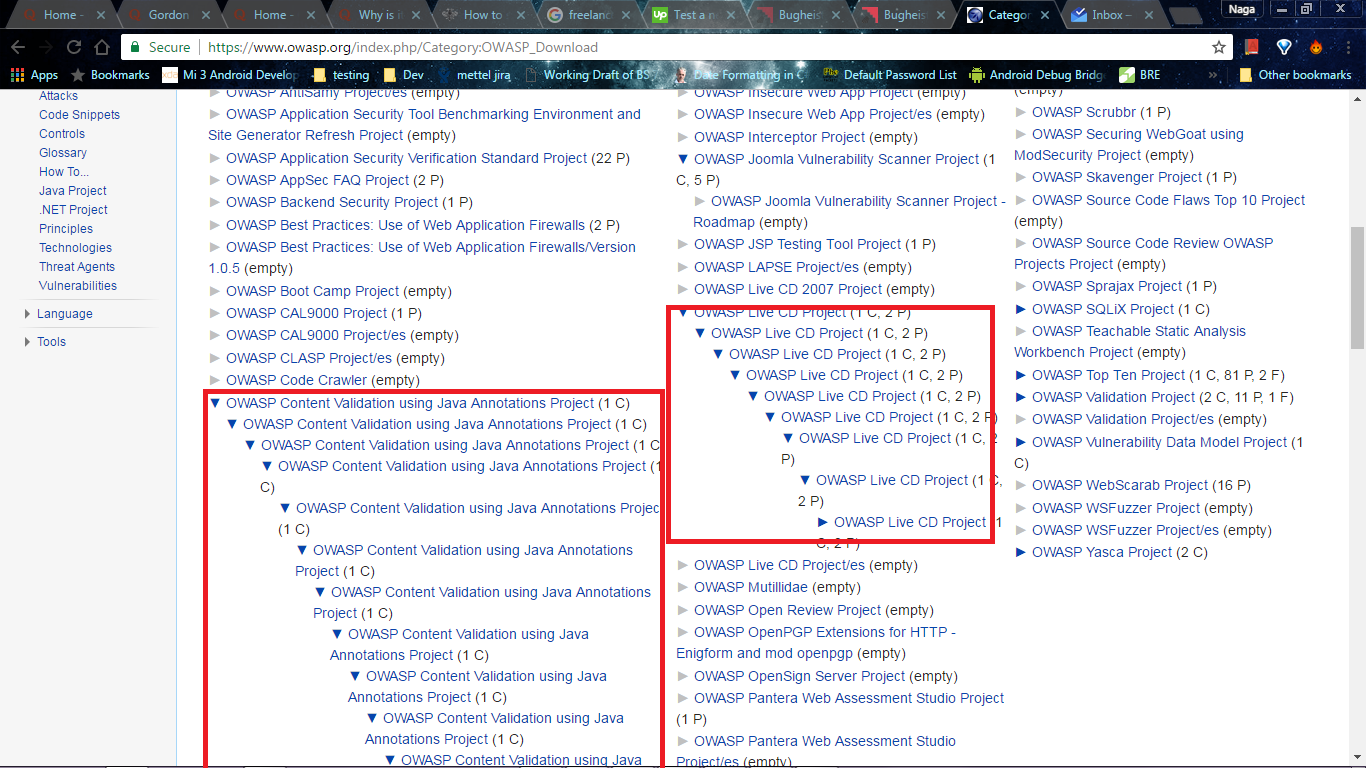Open the OWASP WebScarab Project link
Image resolution: width=1366 pixels, height=768 pixels.
1120,485
